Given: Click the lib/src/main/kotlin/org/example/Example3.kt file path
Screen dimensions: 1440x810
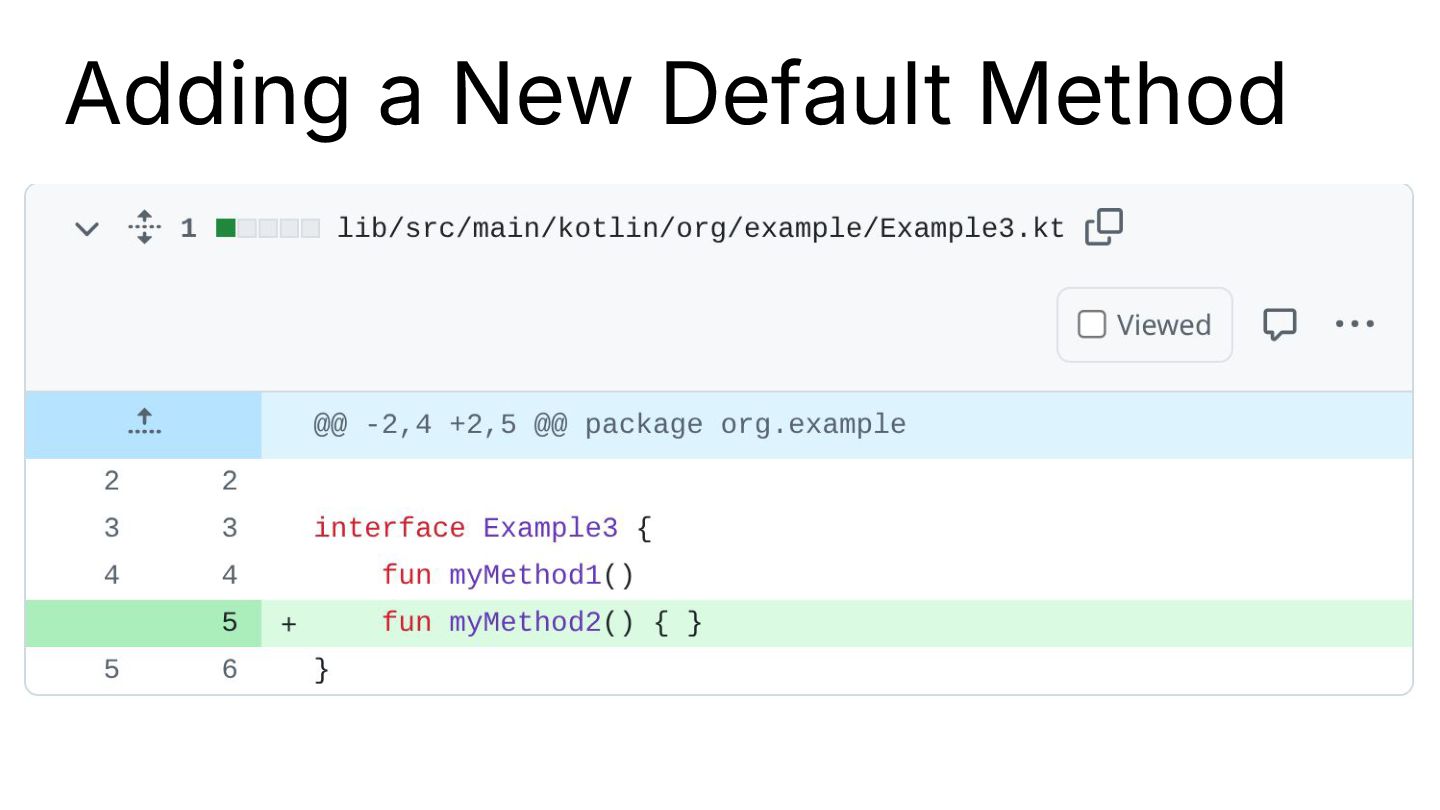Looking at the screenshot, I should pyautogui.click(x=700, y=228).
